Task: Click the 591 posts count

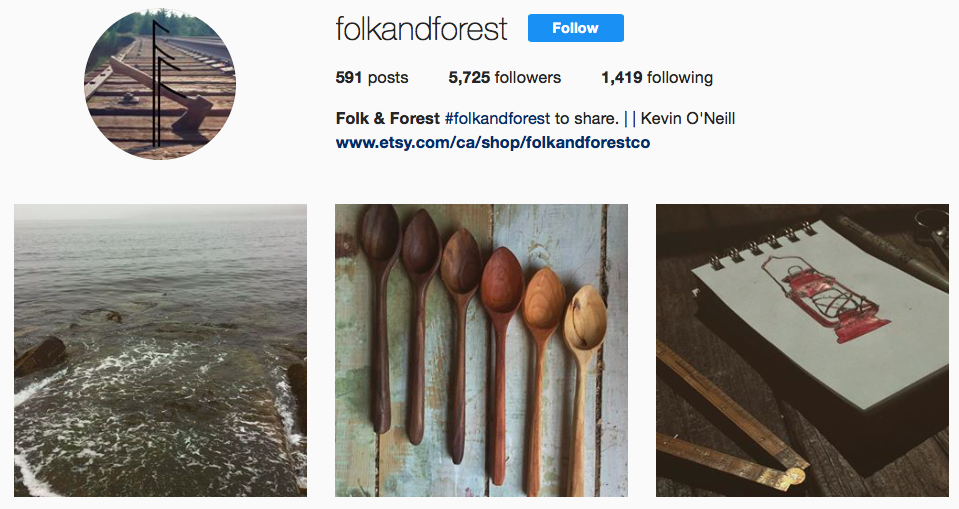Action: tap(372, 78)
